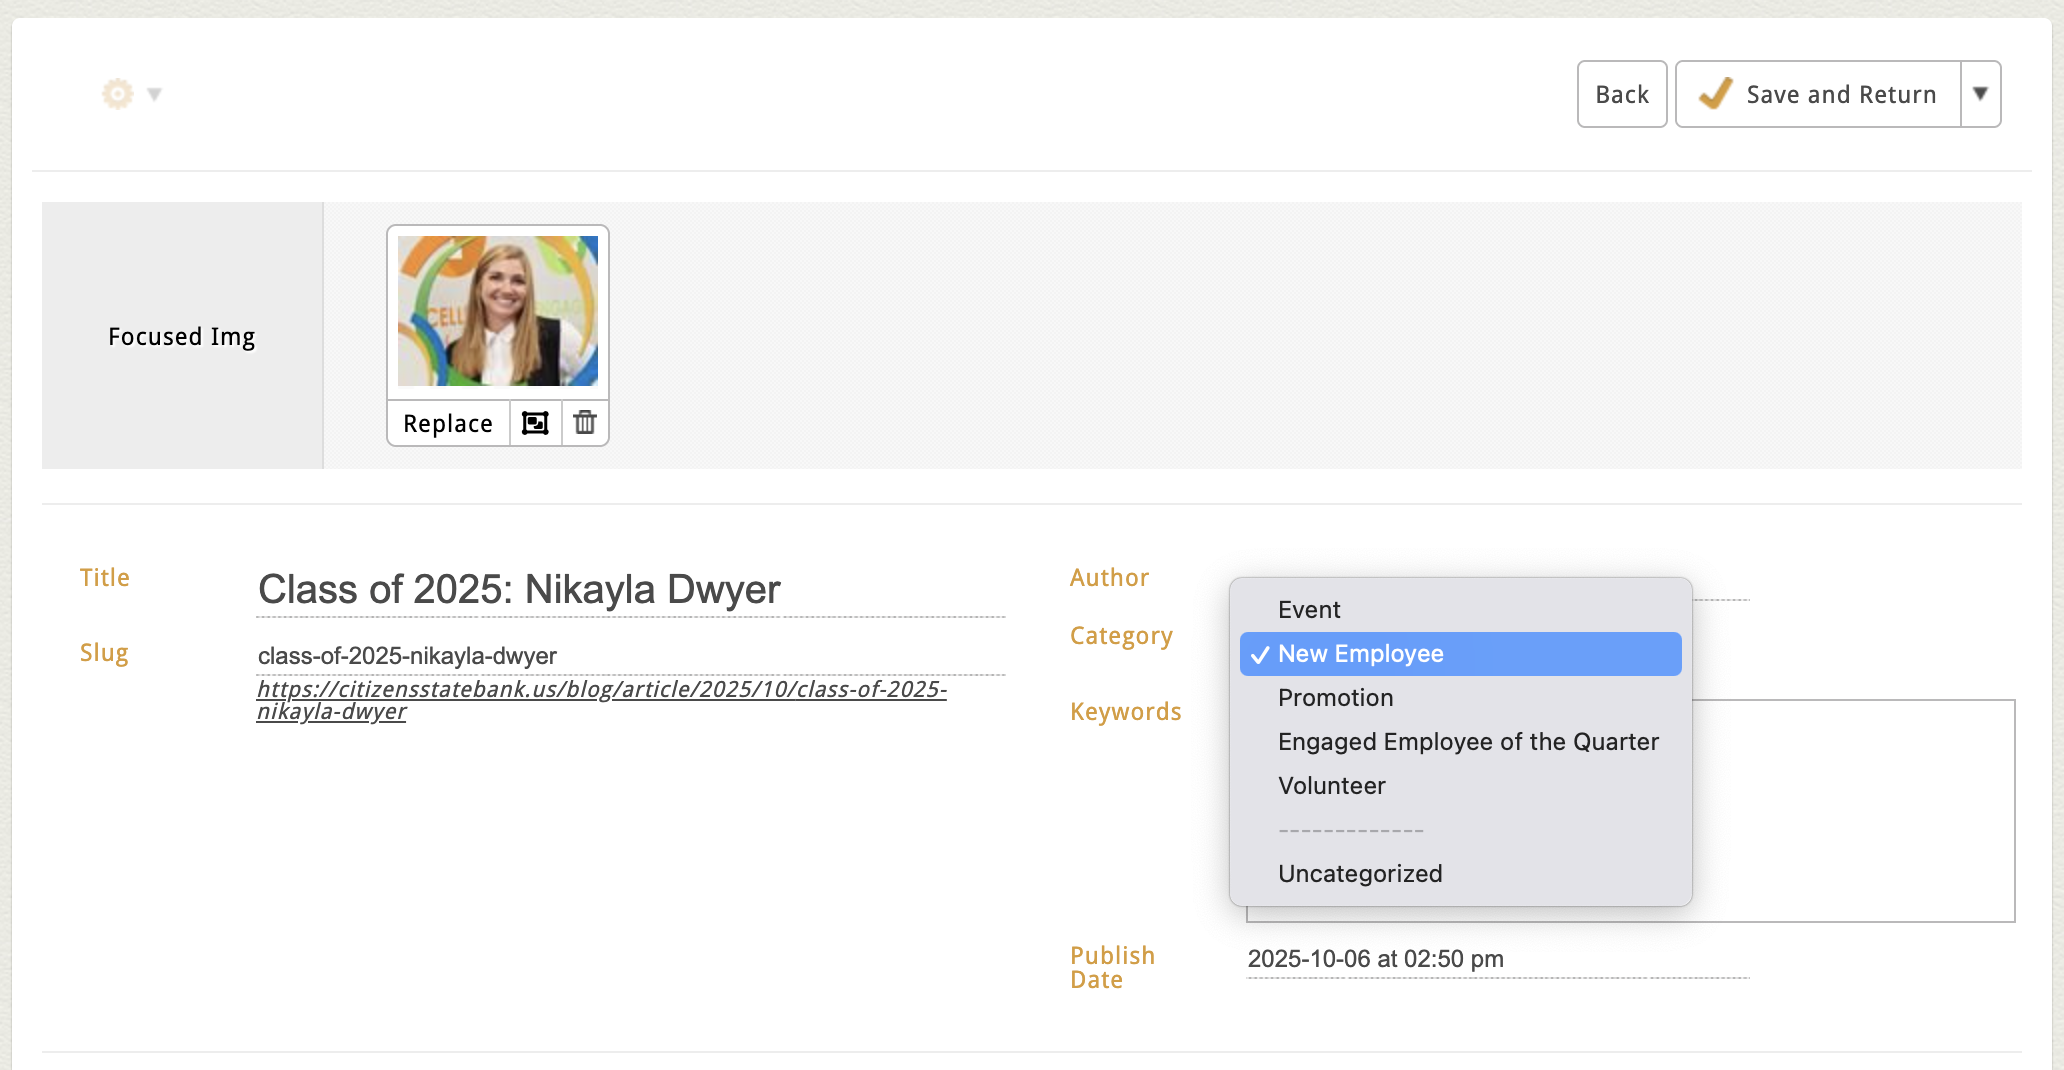
Task: Click the Publish Date field
Action: tap(1497, 959)
